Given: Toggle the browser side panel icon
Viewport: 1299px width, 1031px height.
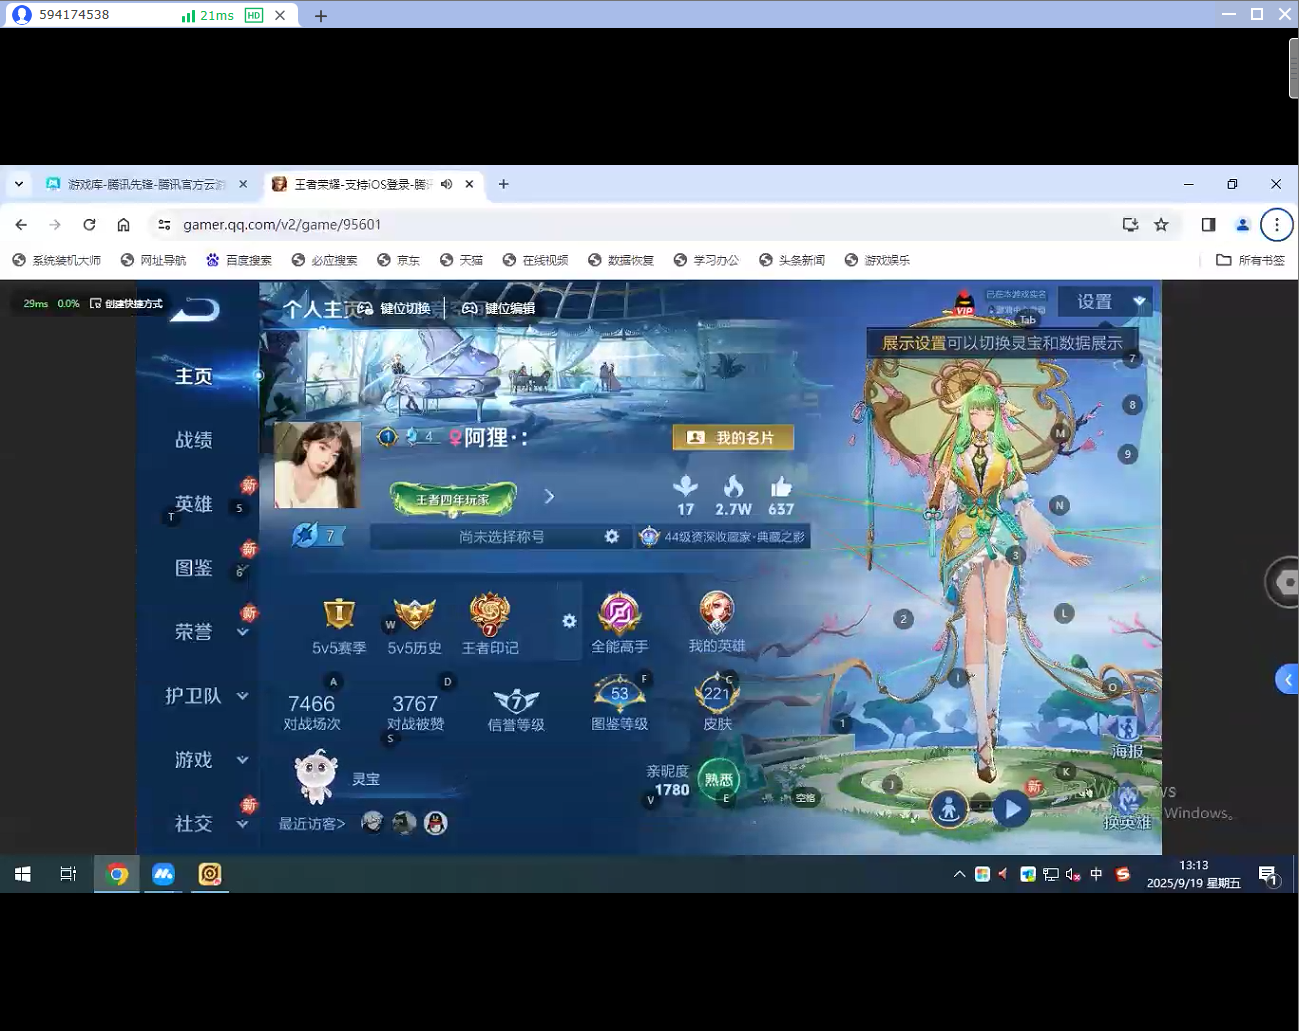Looking at the screenshot, I should [x=1208, y=225].
